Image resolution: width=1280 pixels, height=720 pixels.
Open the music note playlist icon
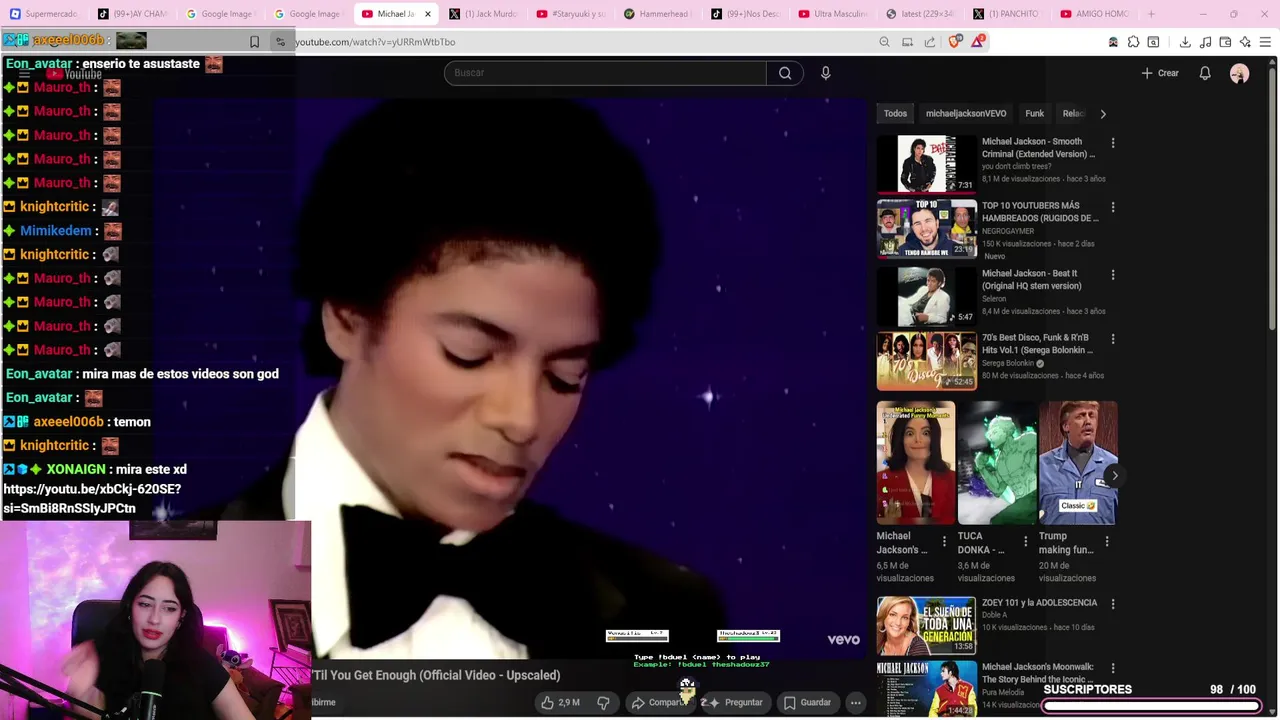click(x=1205, y=42)
